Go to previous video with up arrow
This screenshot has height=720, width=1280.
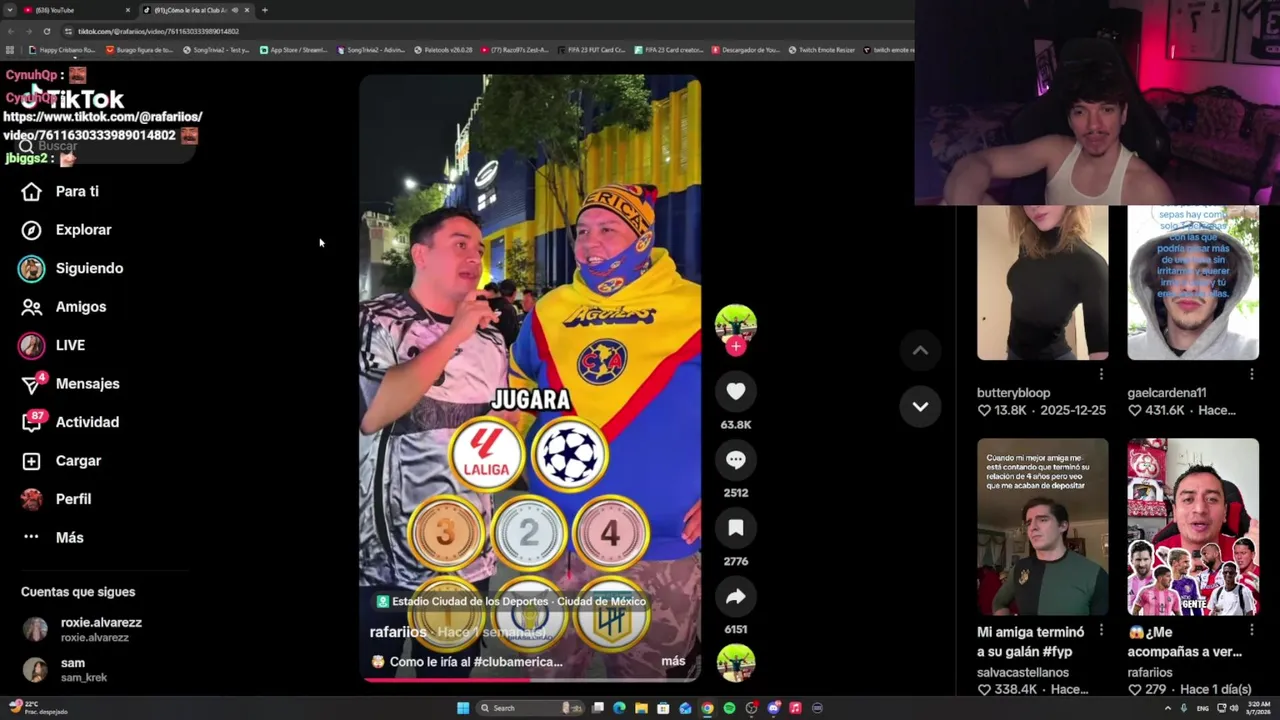tap(920, 350)
